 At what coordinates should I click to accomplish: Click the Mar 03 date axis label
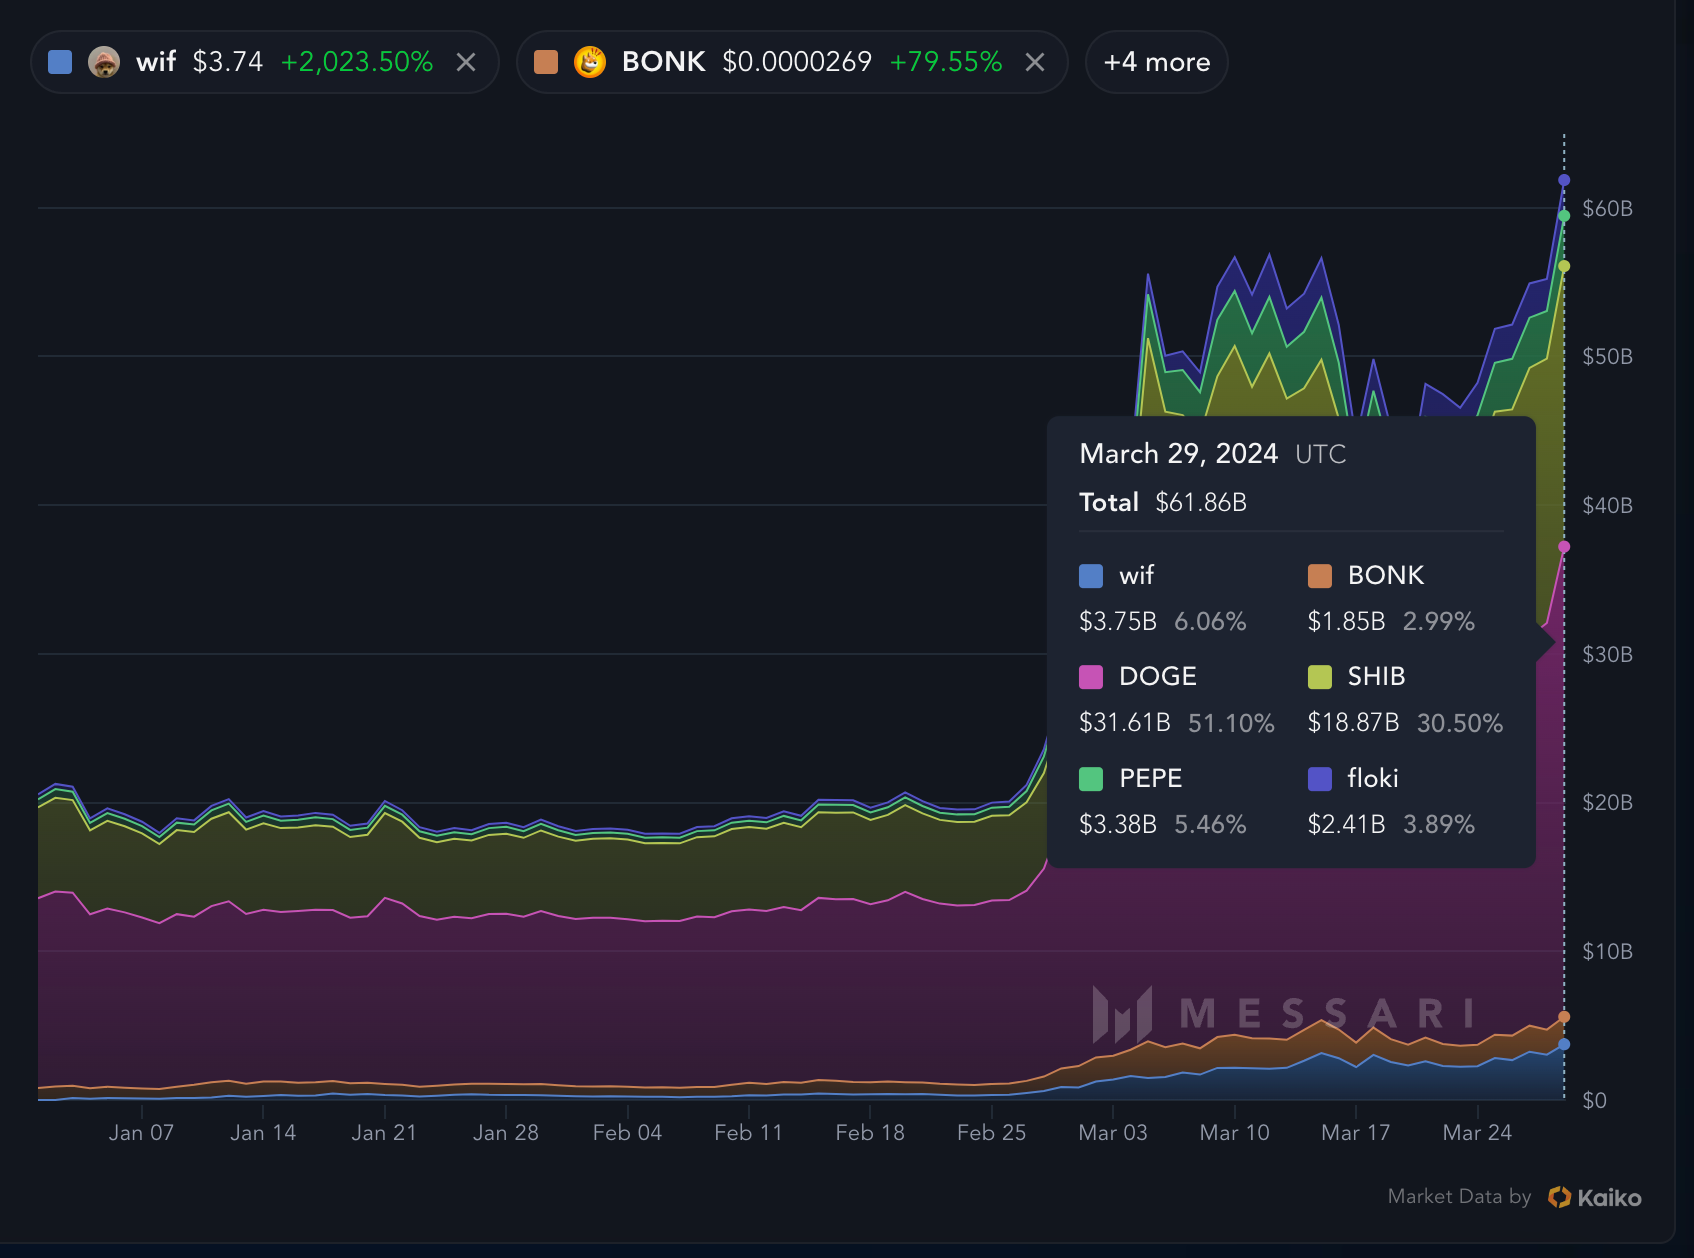pyautogui.click(x=1112, y=1132)
